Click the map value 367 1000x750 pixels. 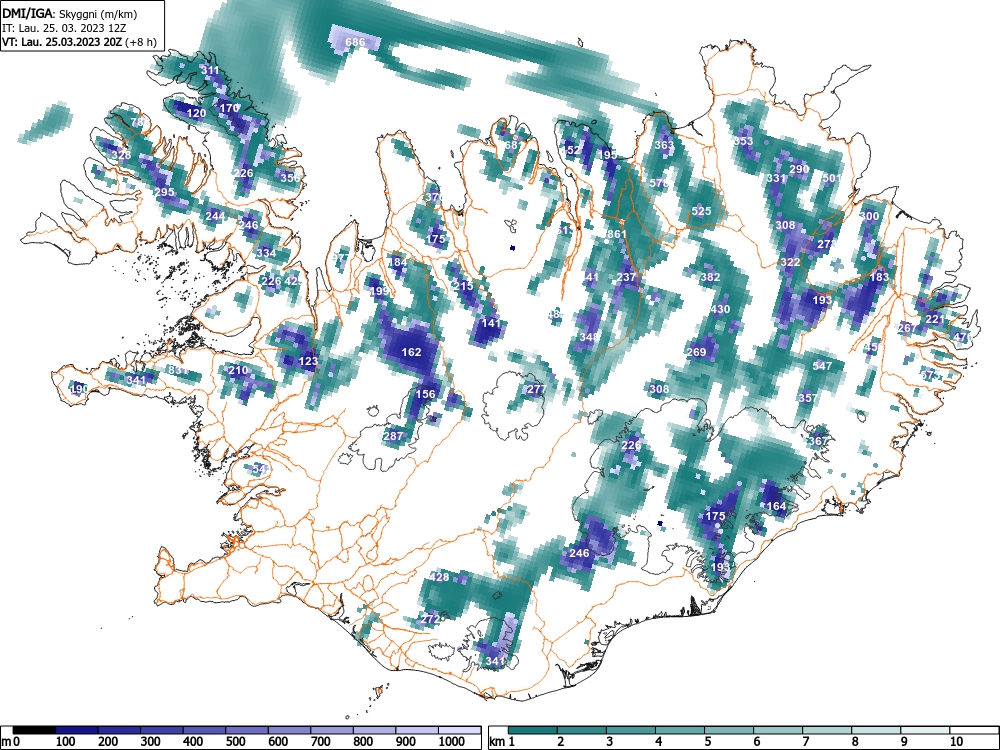point(818,441)
